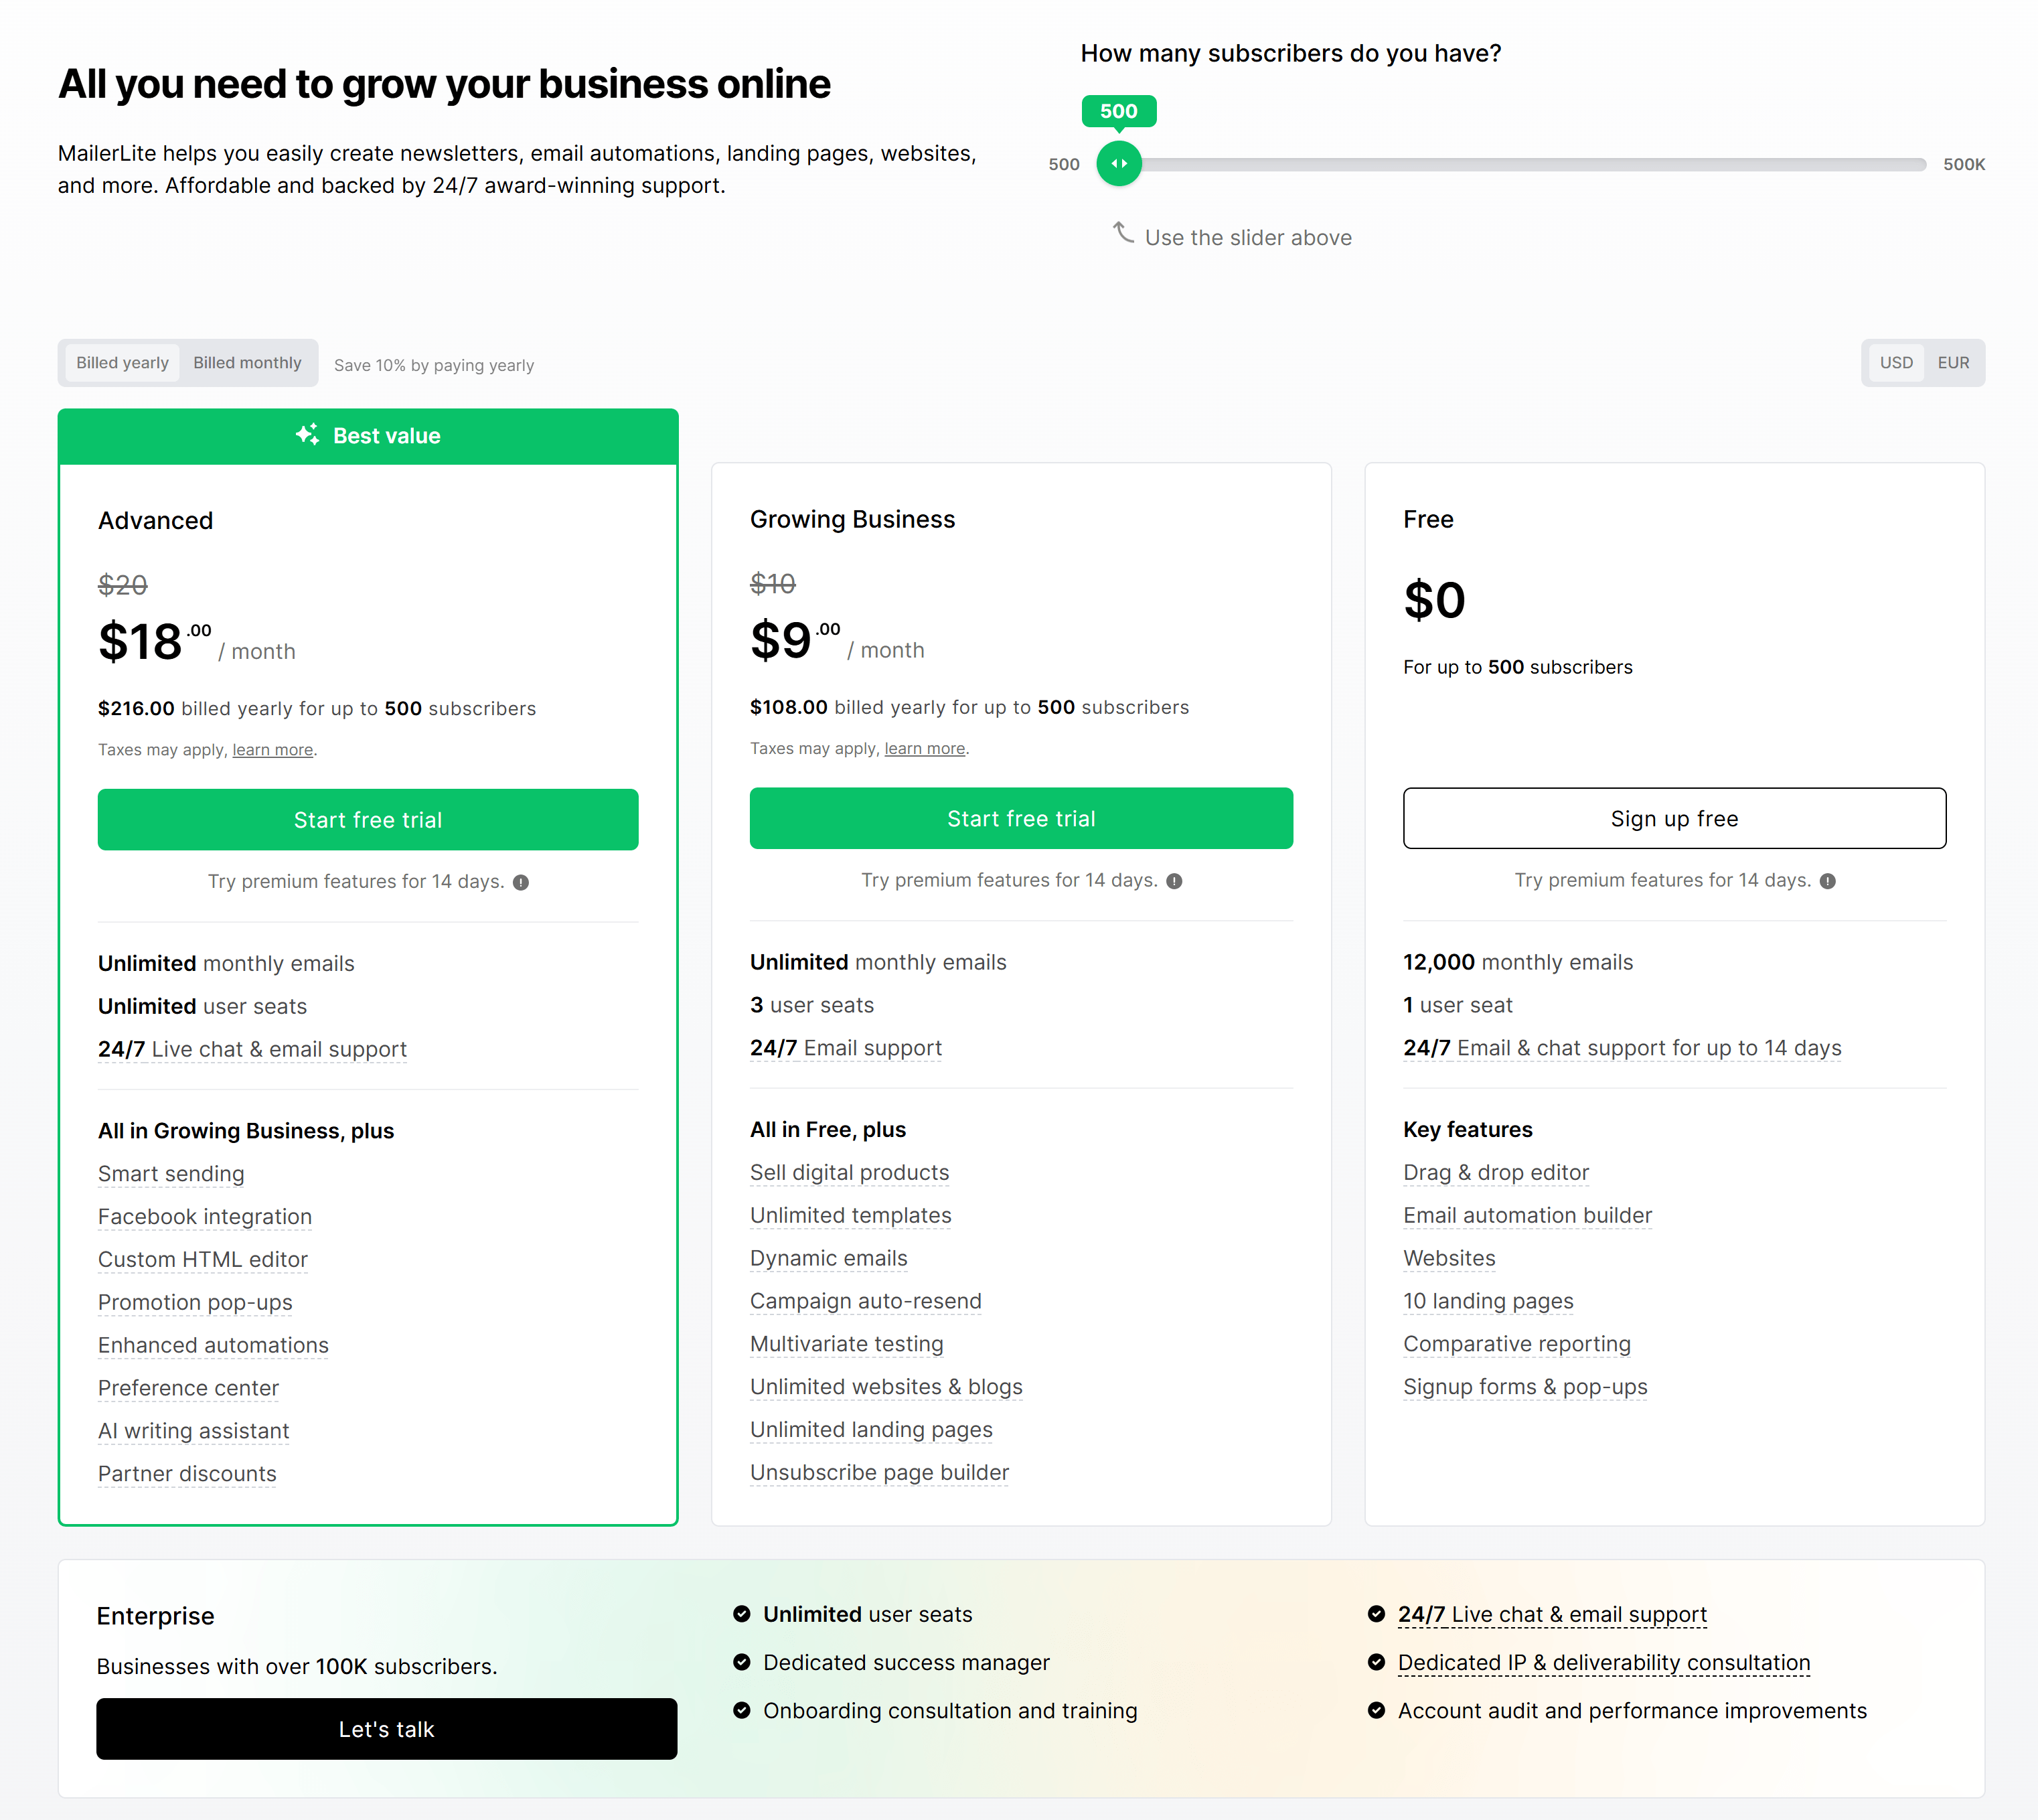Click the sparkles icon on the Best value banner
The width and height of the screenshot is (2038, 1820).
[x=307, y=434]
